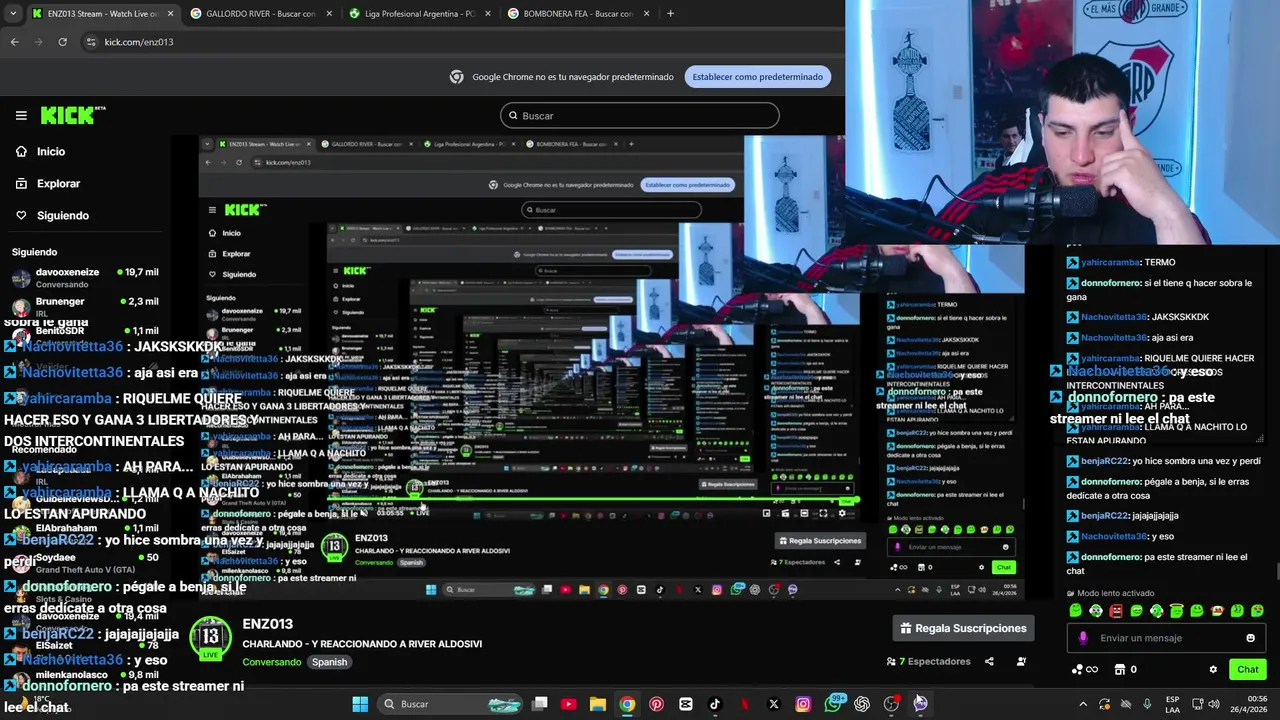Send message with Chat button
This screenshot has width=1280, height=720.
(x=1247, y=669)
